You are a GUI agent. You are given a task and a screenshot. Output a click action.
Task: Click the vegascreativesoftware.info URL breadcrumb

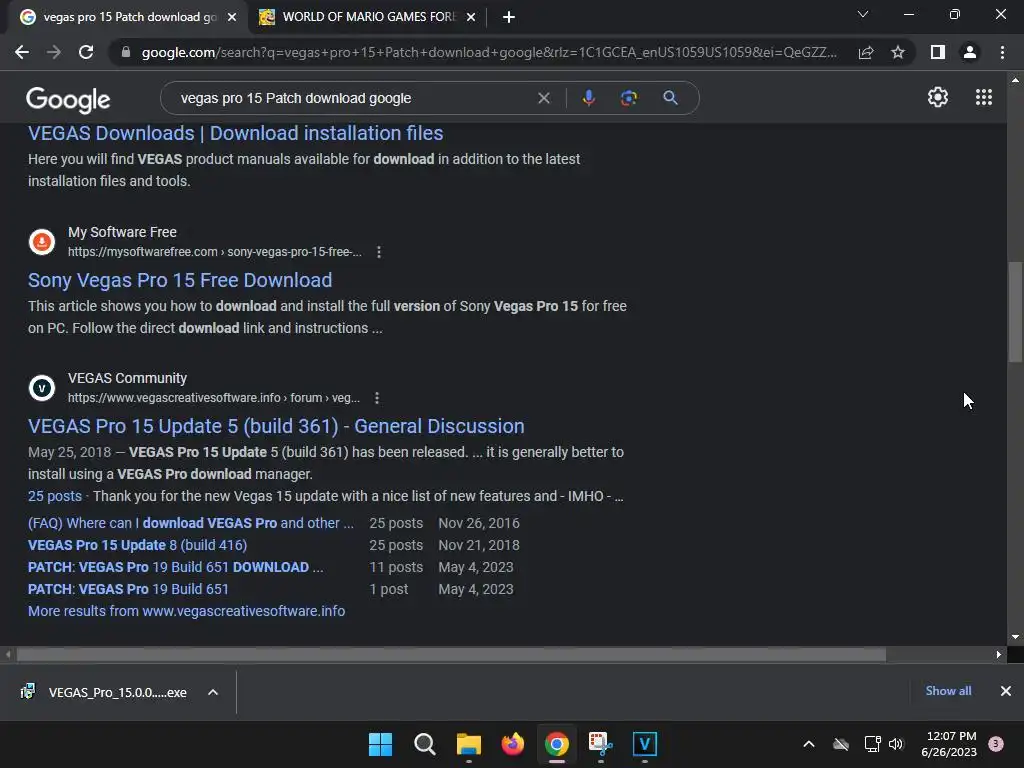(x=214, y=398)
